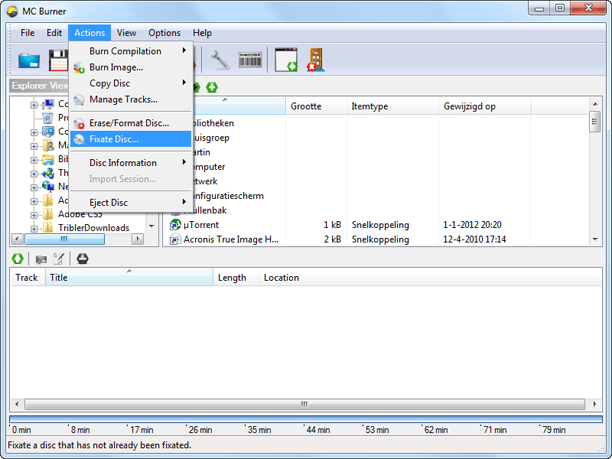Image resolution: width=612 pixels, height=459 pixels.
Task: Select Manage Tracks... menu entry
Action: click(x=131, y=100)
